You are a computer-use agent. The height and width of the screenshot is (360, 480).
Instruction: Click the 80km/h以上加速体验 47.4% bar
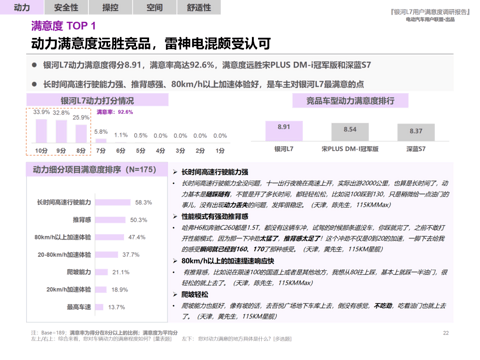pyautogui.click(x=109, y=237)
